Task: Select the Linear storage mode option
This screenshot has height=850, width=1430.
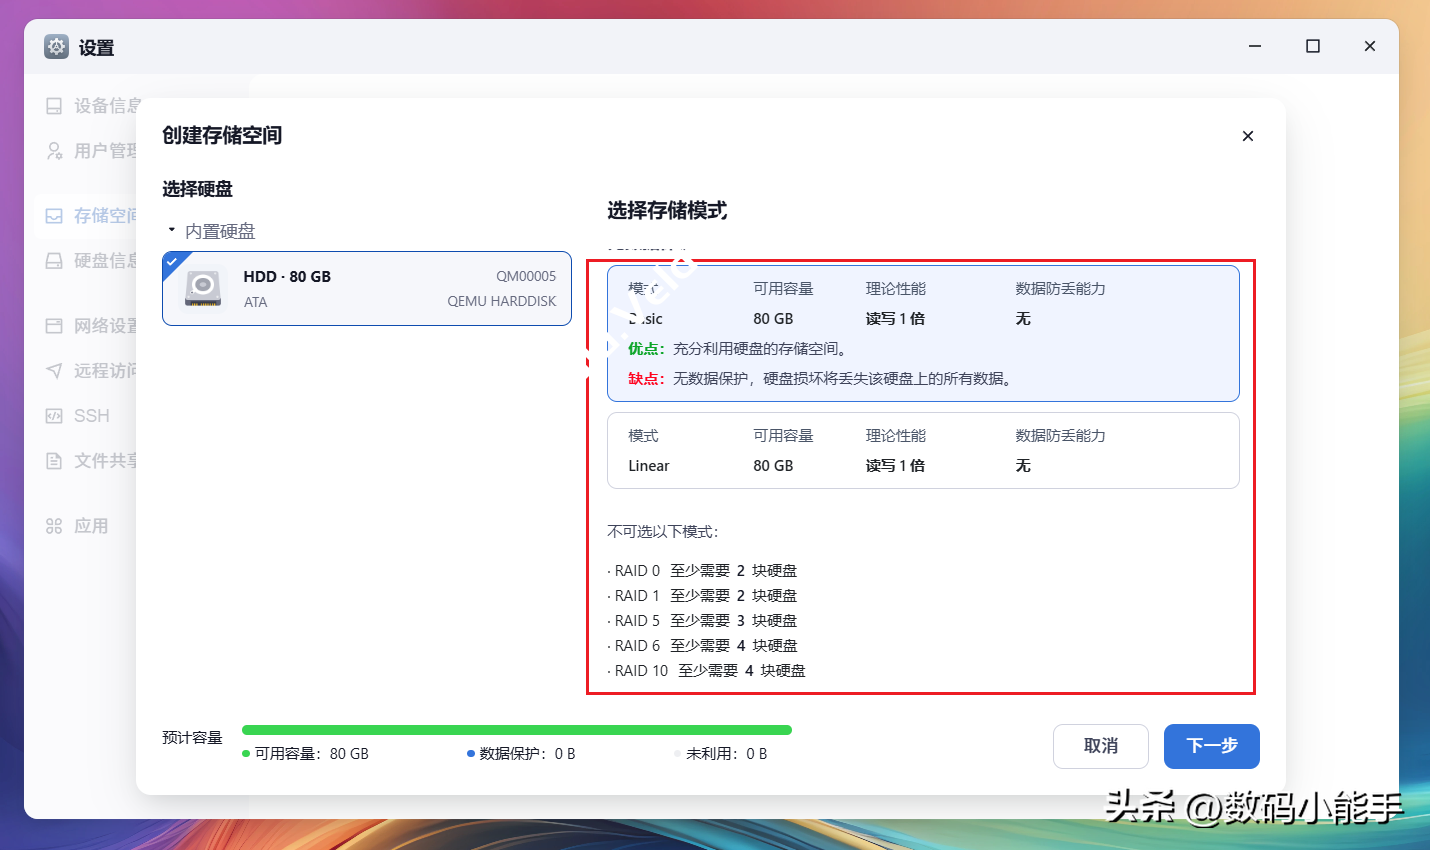Action: (x=922, y=451)
